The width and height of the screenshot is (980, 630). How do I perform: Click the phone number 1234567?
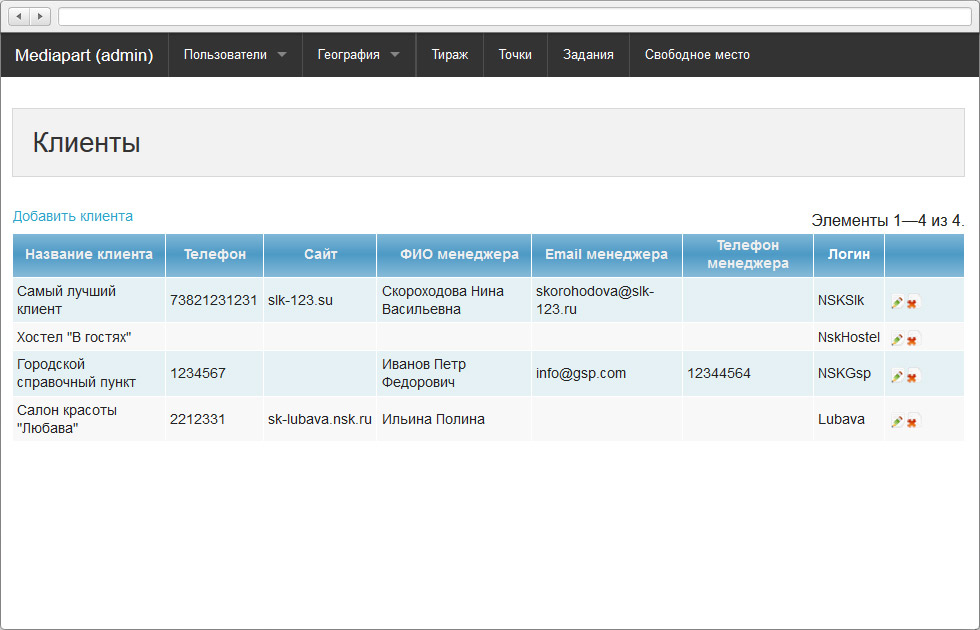coord(198,374)
